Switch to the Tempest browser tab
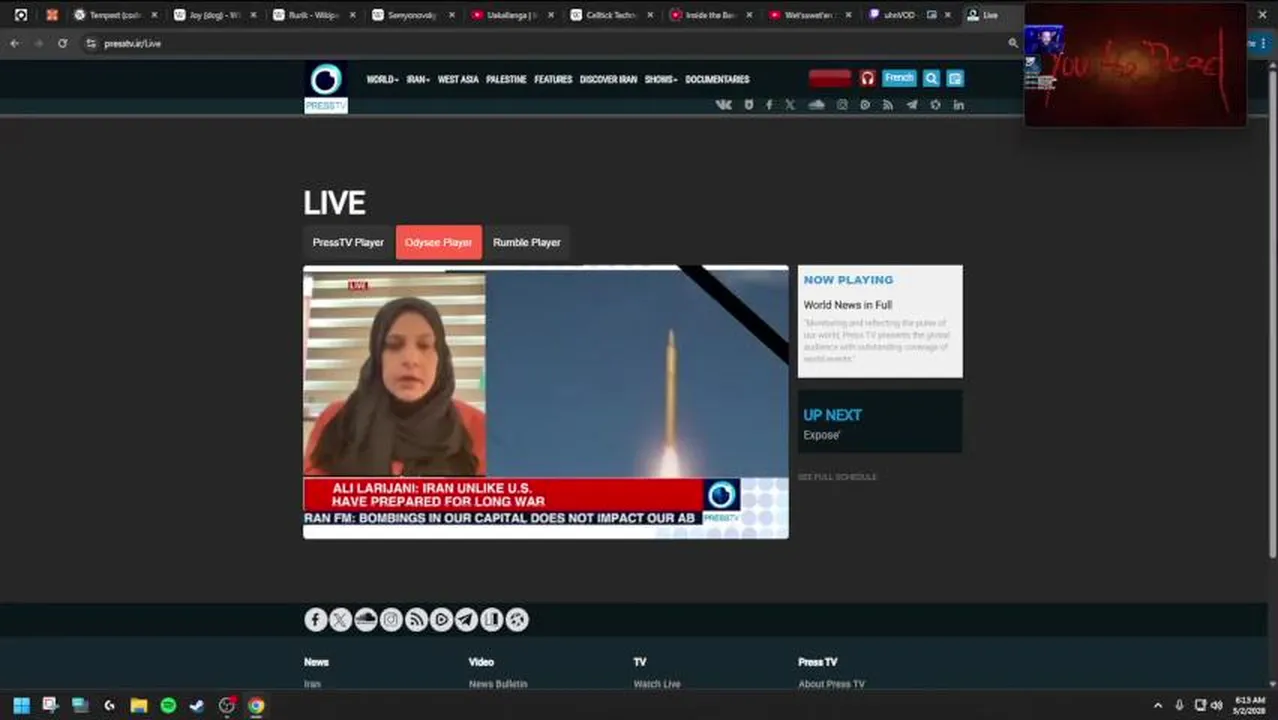The width and height of the screenshot is (1278, 720). [x=114, y=15]
